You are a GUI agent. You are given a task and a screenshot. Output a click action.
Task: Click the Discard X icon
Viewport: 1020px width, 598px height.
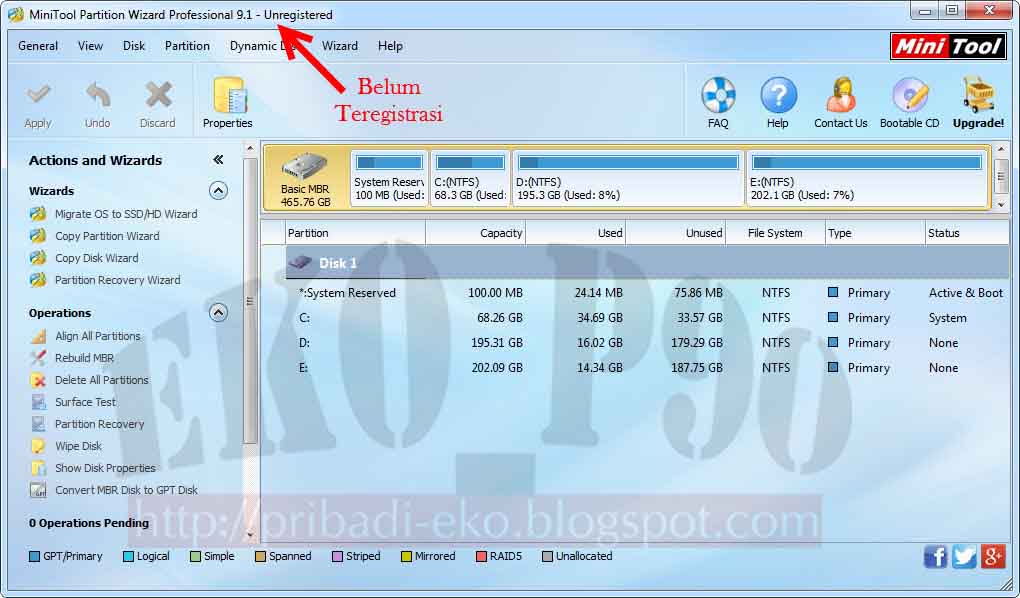coord(158,96)
